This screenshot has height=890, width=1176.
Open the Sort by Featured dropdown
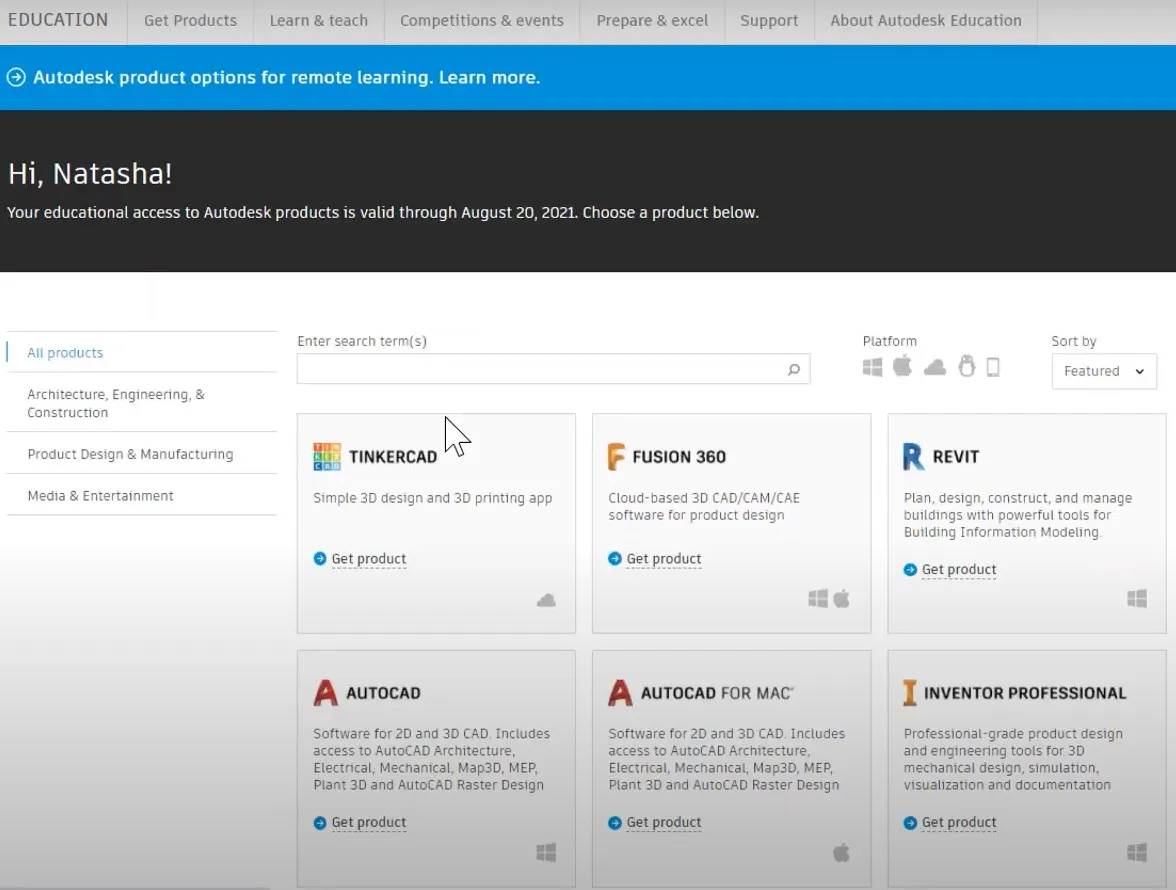click(x=1104, y=371)
